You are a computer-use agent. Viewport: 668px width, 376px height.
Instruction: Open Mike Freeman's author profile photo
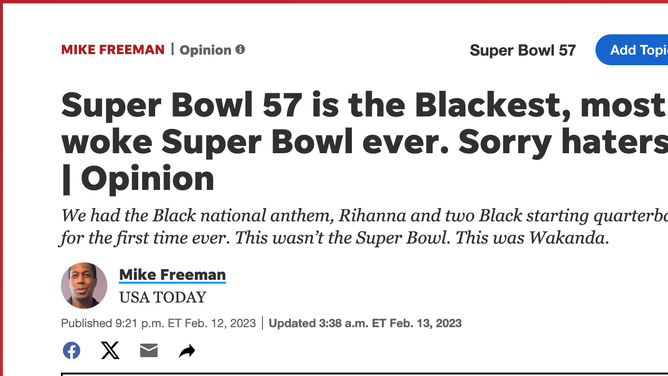click(84, 285)
